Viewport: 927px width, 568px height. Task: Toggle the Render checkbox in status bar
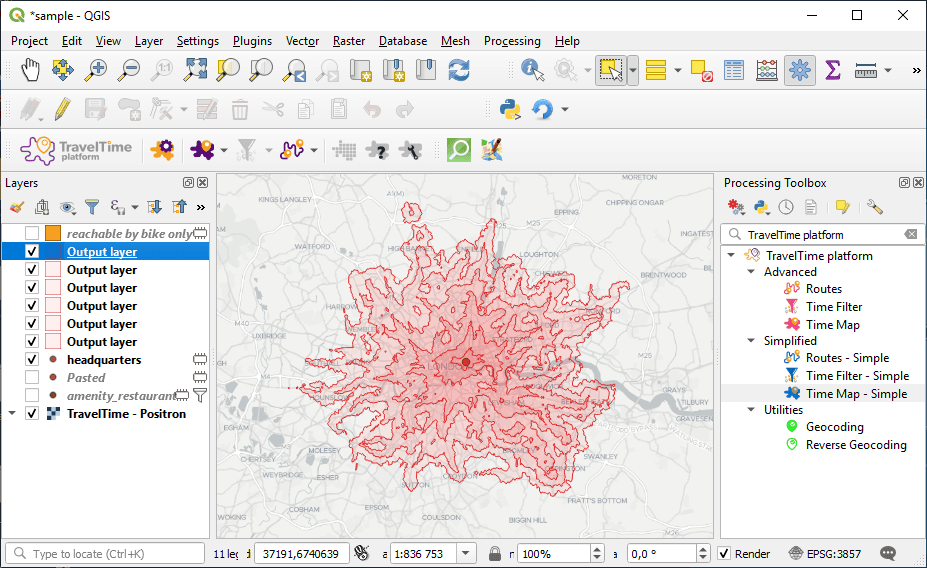pos(724,553)
